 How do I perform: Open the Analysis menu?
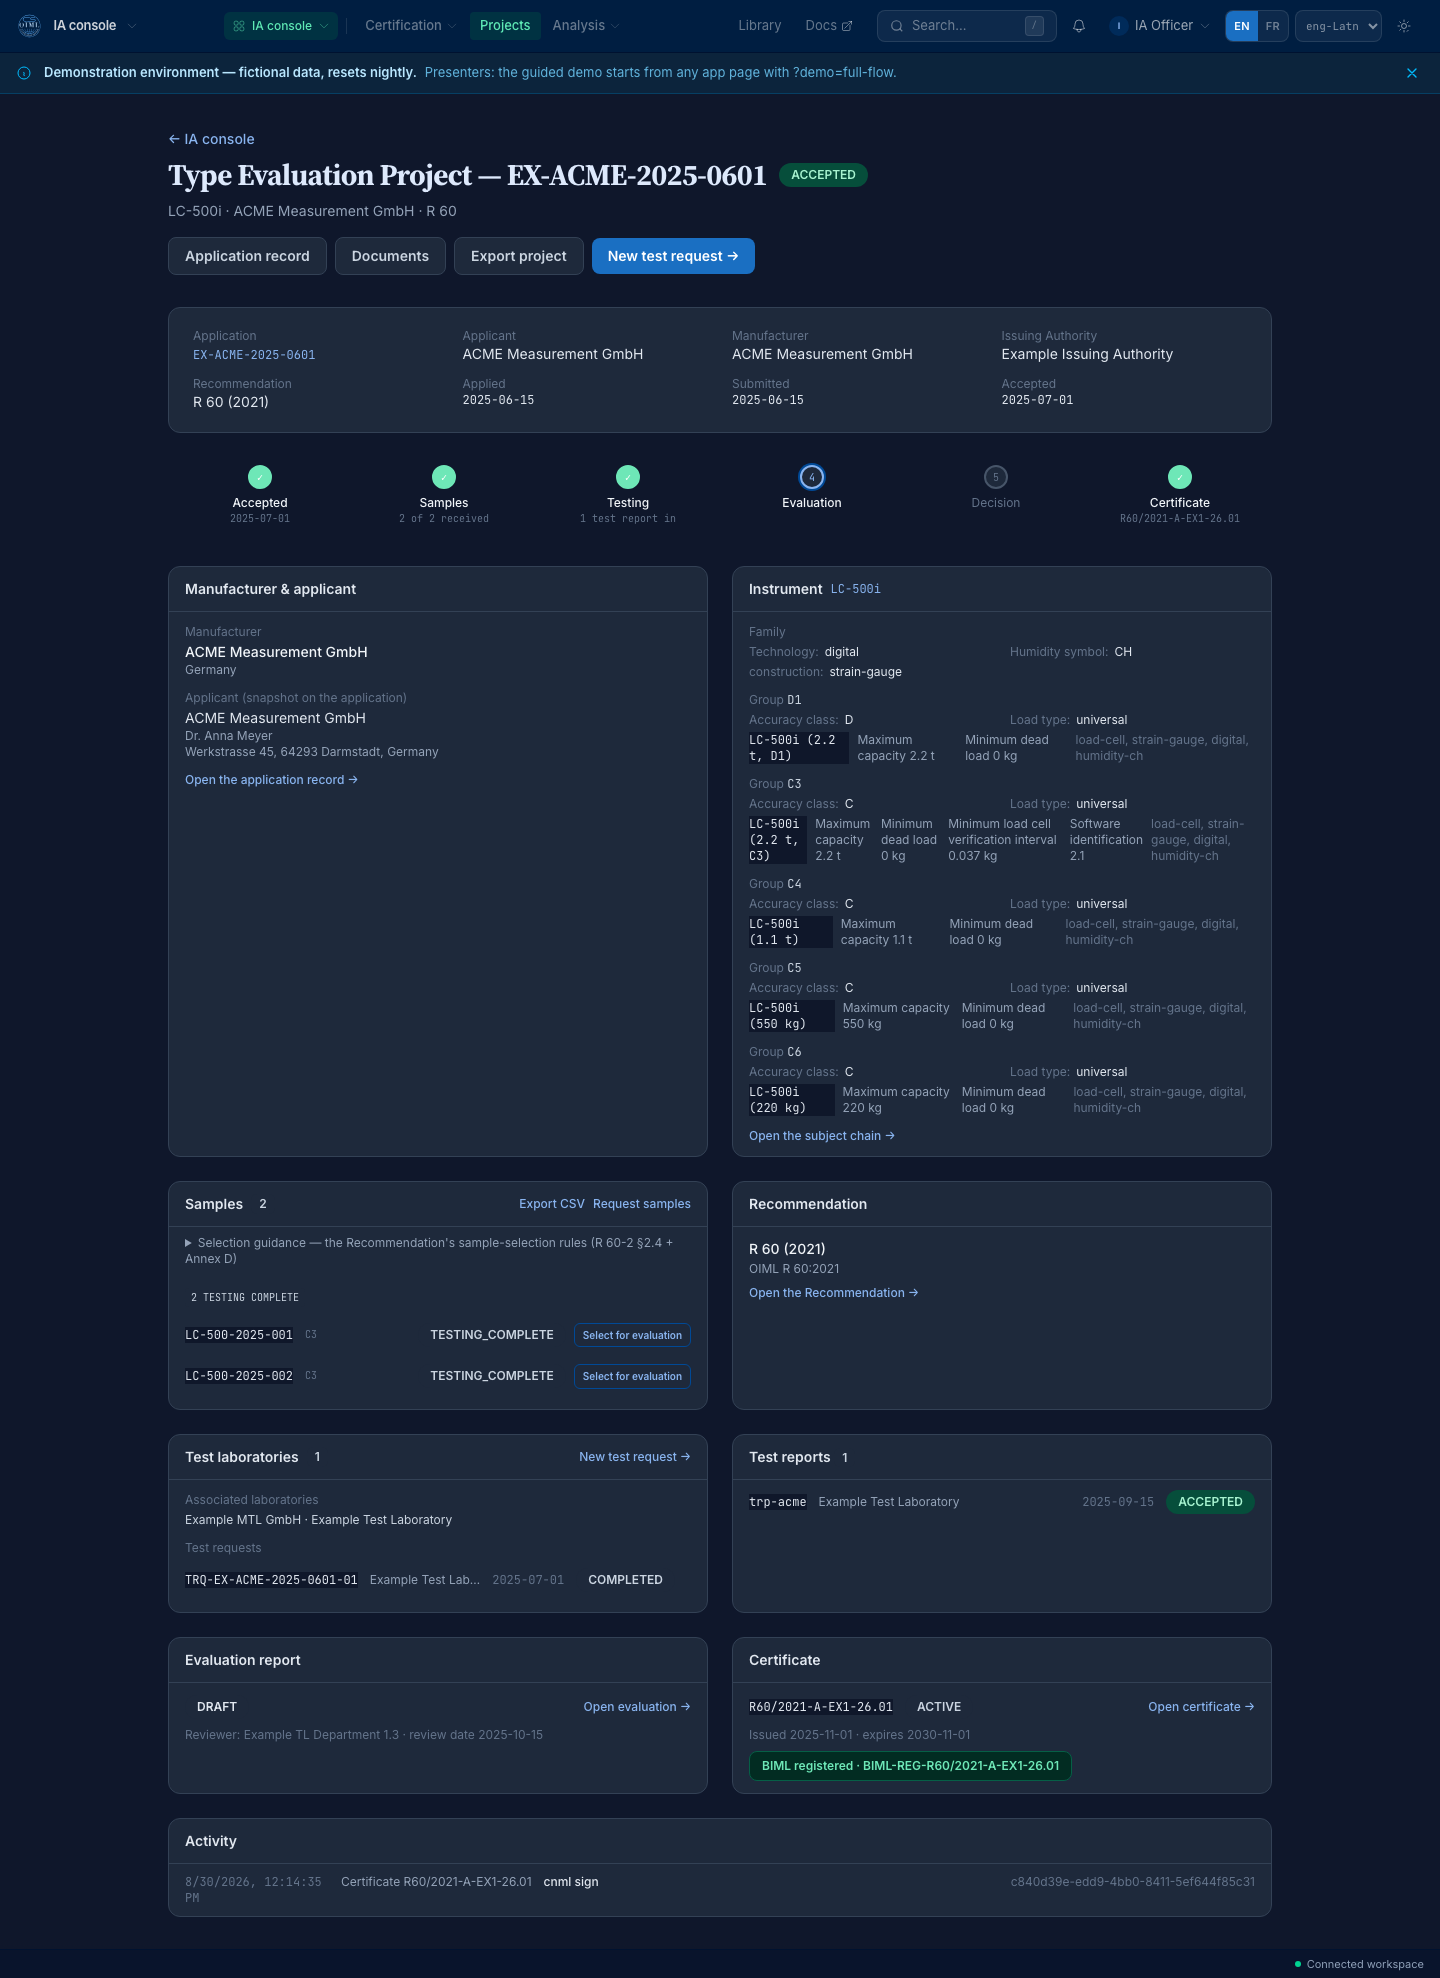click(586, 26)
